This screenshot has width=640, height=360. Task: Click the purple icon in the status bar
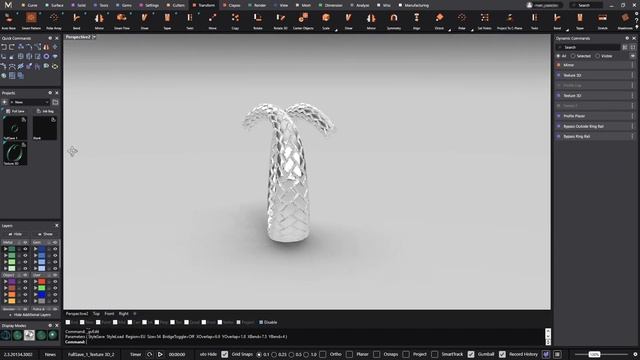(x=546, y=354)
